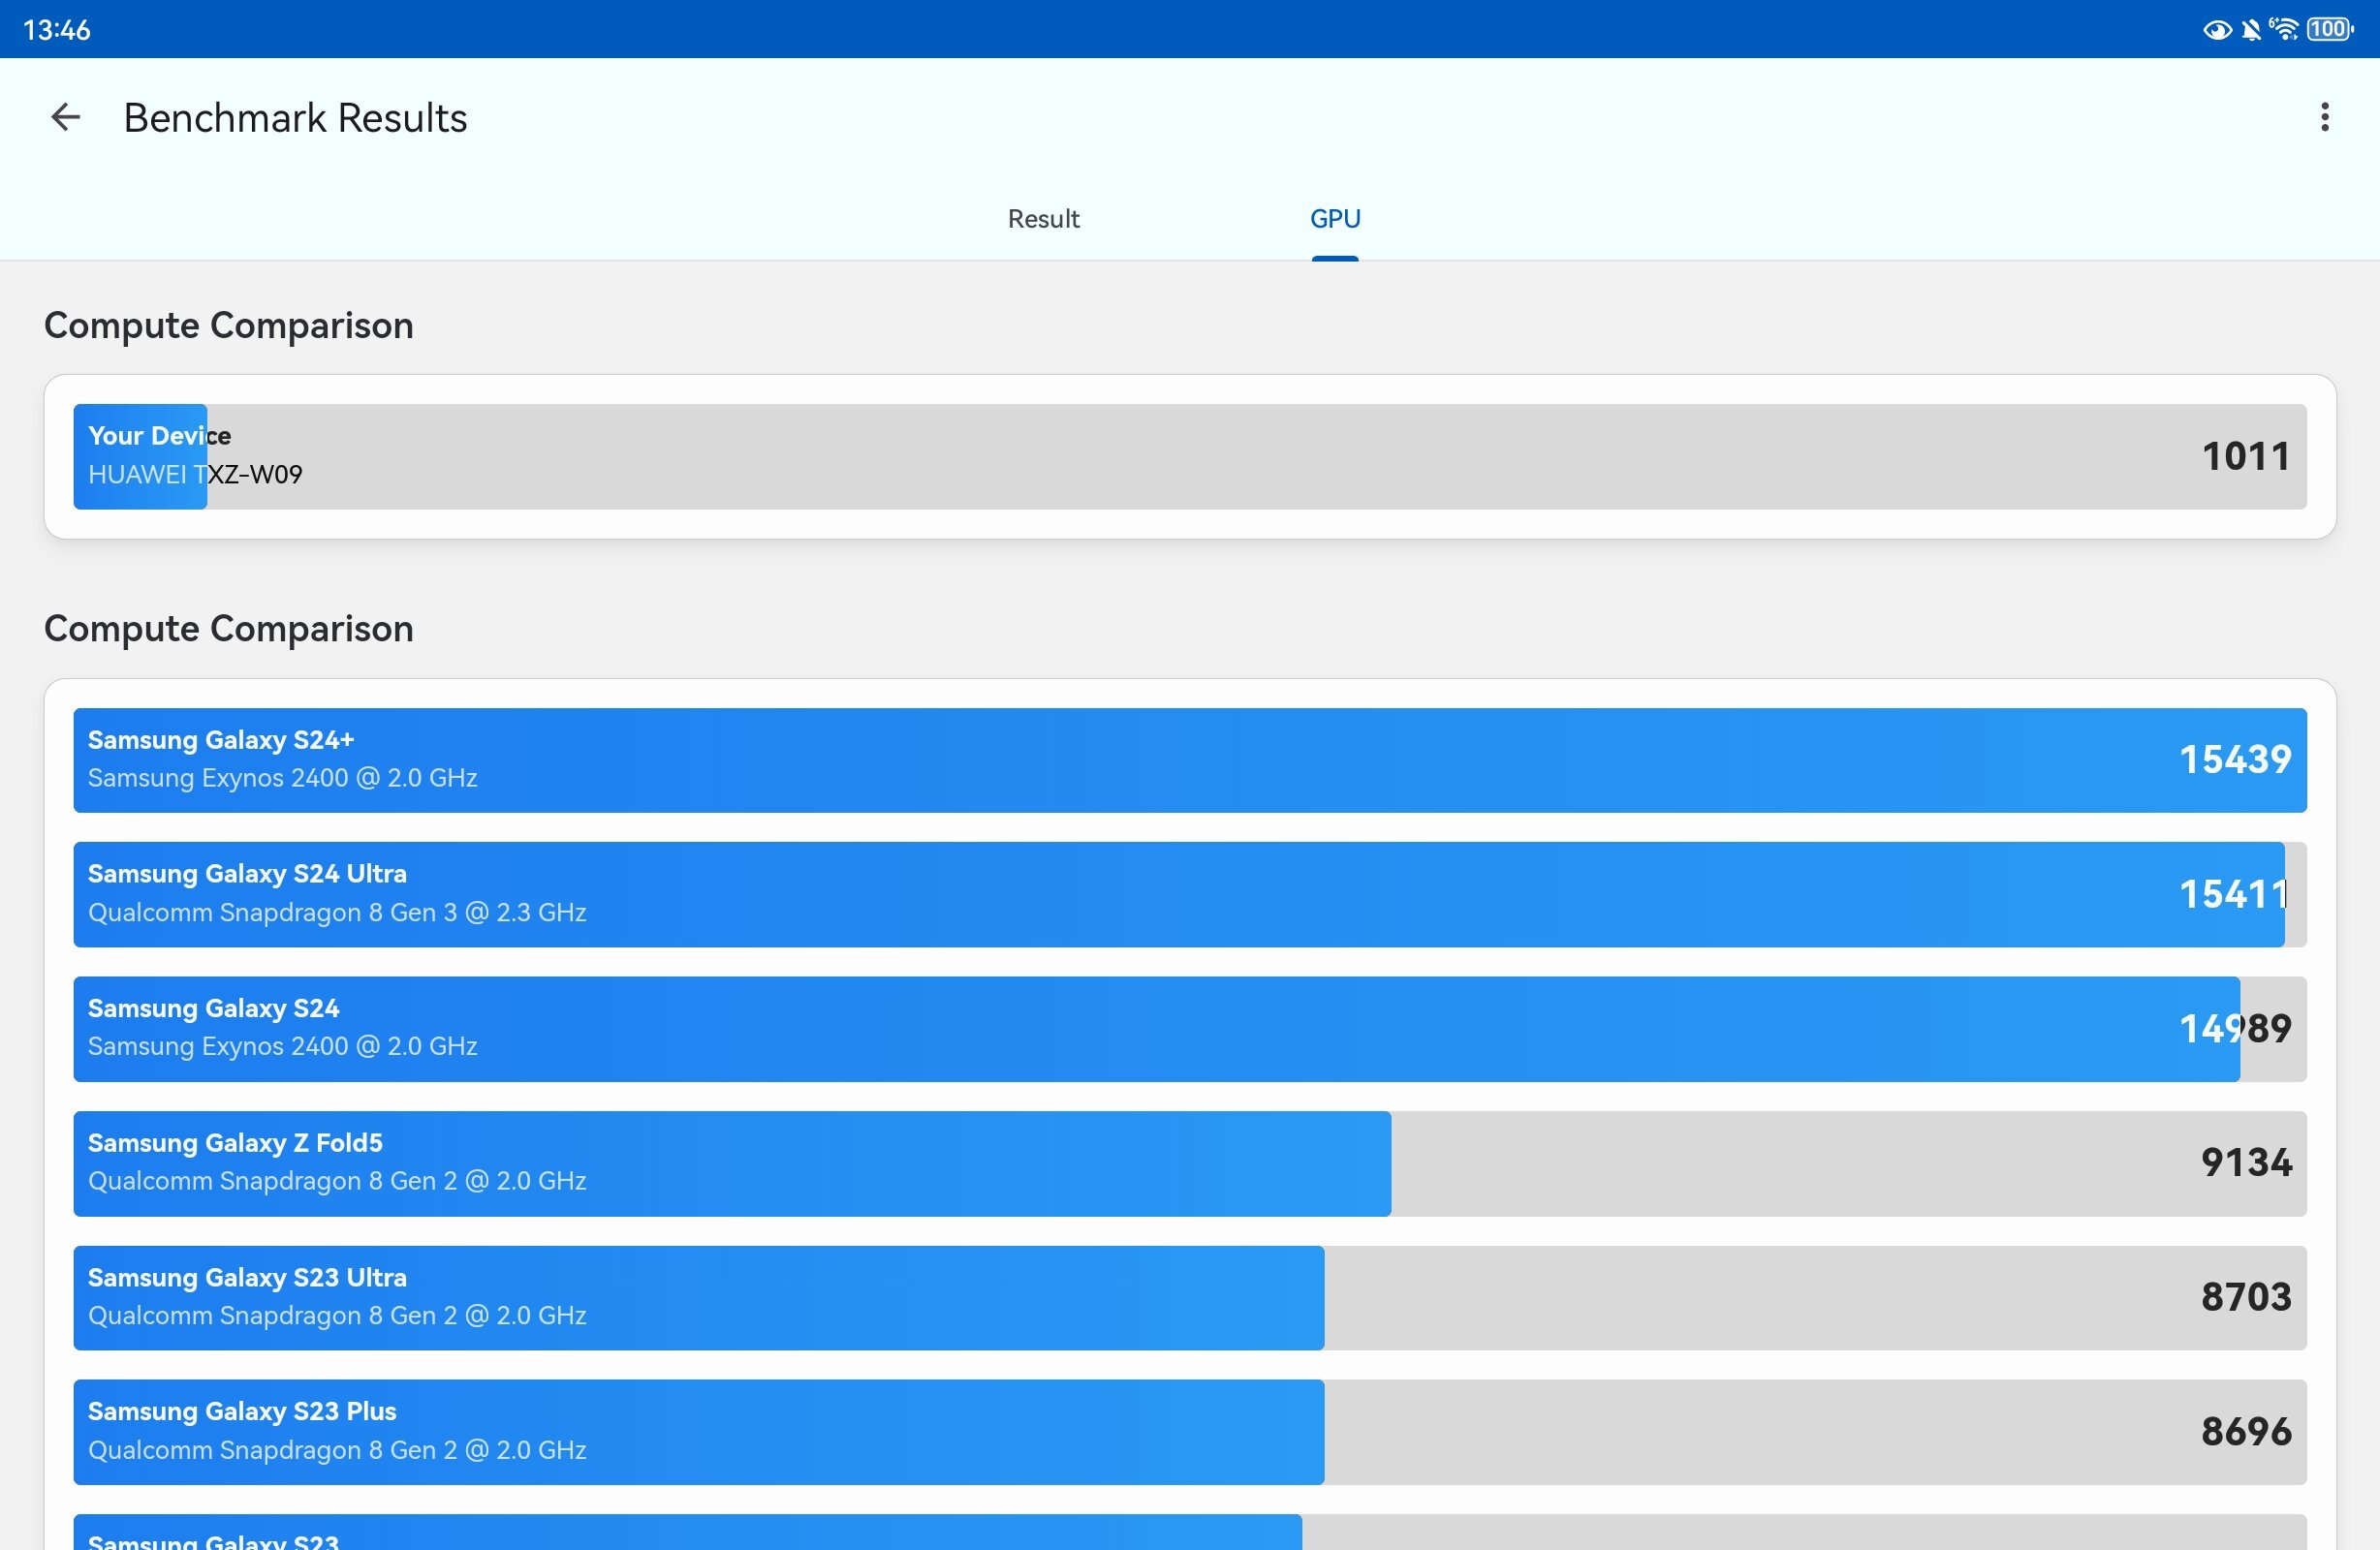Tap the 15439 score value
The height and width of the screenshot is (1550, 2380).
2235,760
